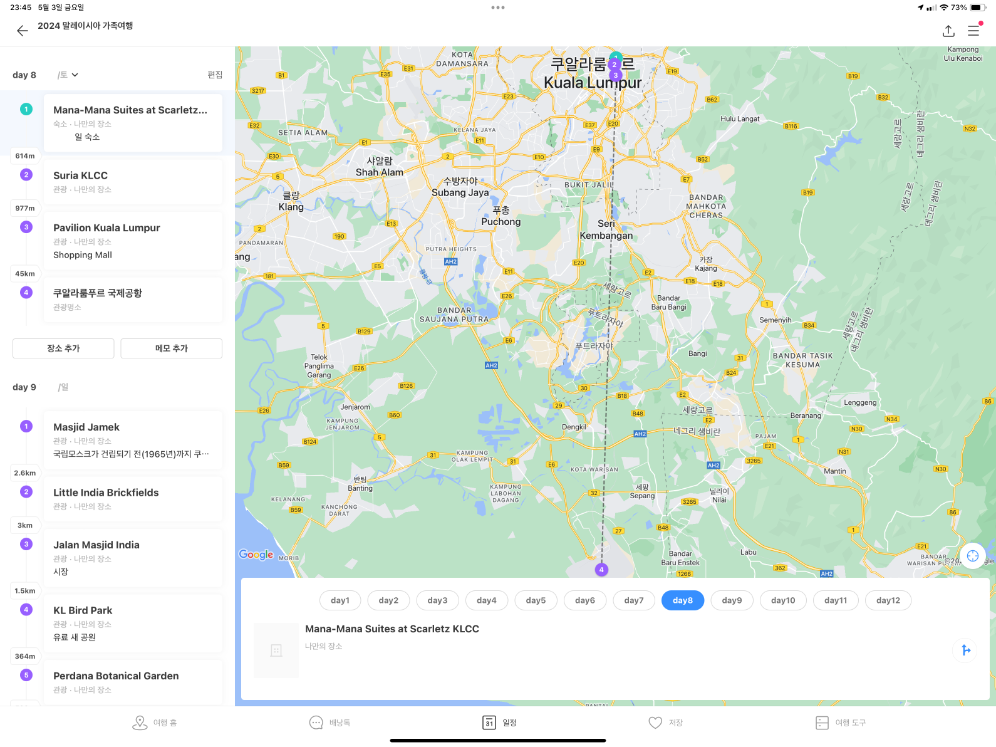This screenshot has width=996, height=747.
Task: Click the Mana-Mana Suites at Scarletz KLCC title
Action: pos(392,629)
